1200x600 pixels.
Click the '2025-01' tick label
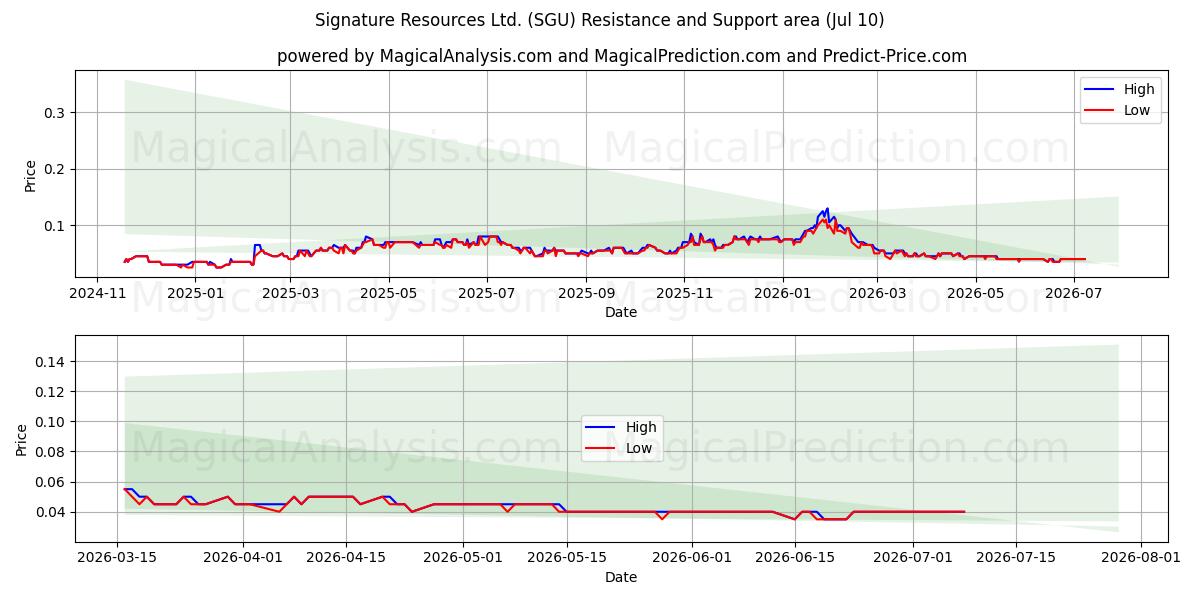(195, 293)
